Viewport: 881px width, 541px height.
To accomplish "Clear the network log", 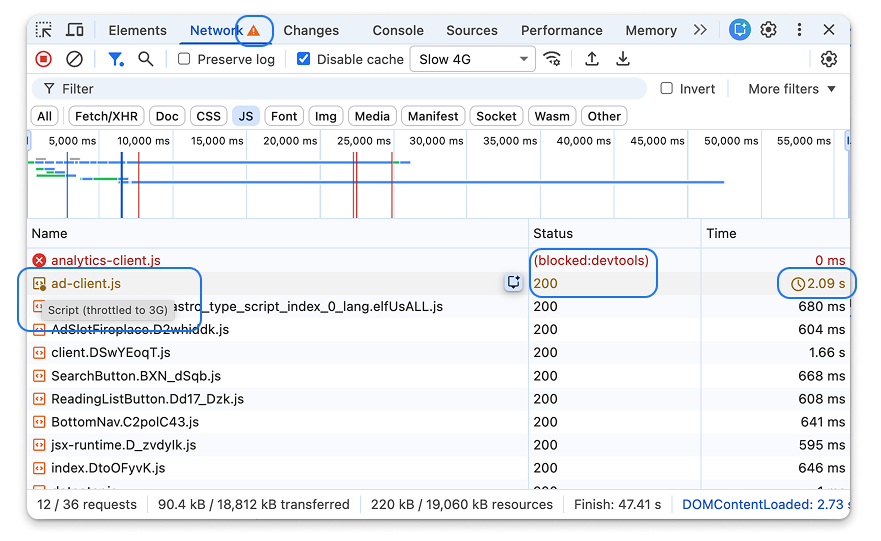I will (74, 59).
